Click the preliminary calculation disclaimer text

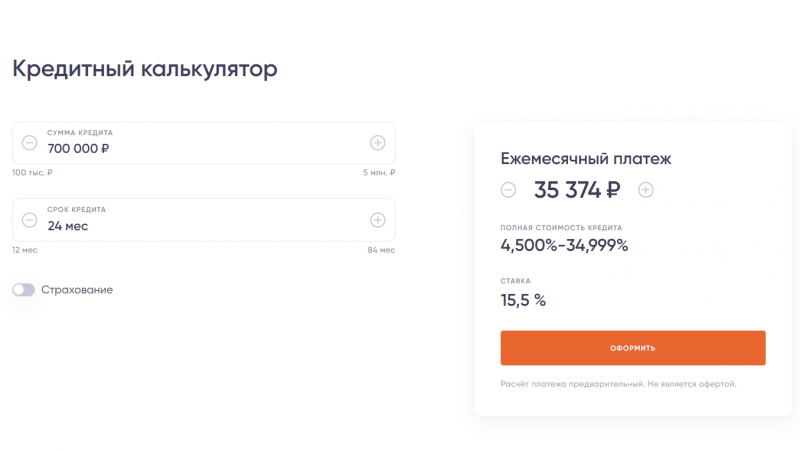(x=618, y=383)
